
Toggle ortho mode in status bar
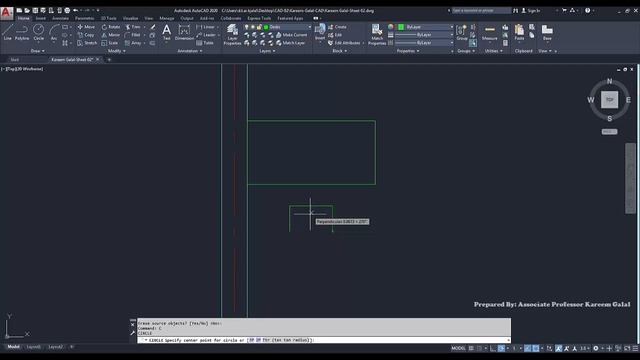pos(493,348)
